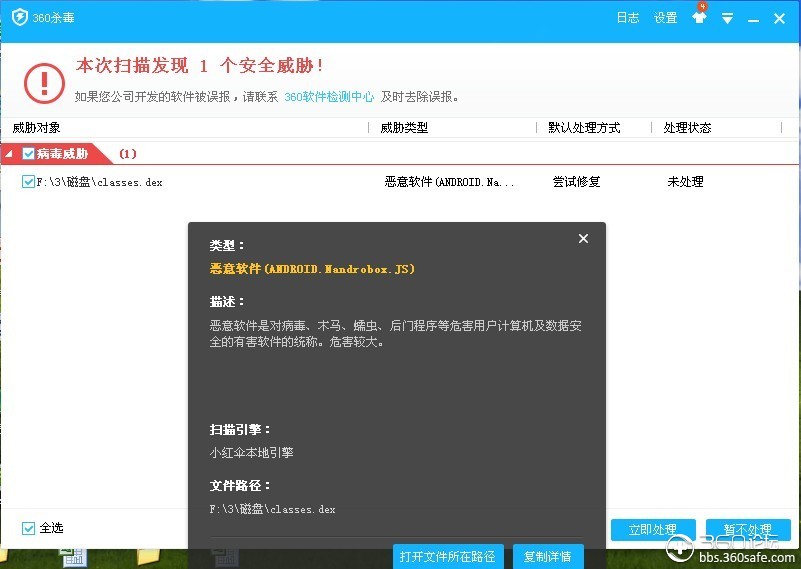Click the 复制详情 button
The width and height of the screenshot is (801, 569).
click(x=548, y=556)
